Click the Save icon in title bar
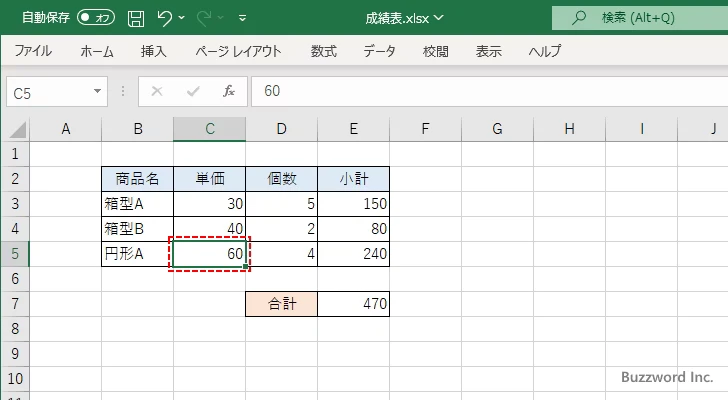Screen dimensions: 728x400 (x=136, y=17)
